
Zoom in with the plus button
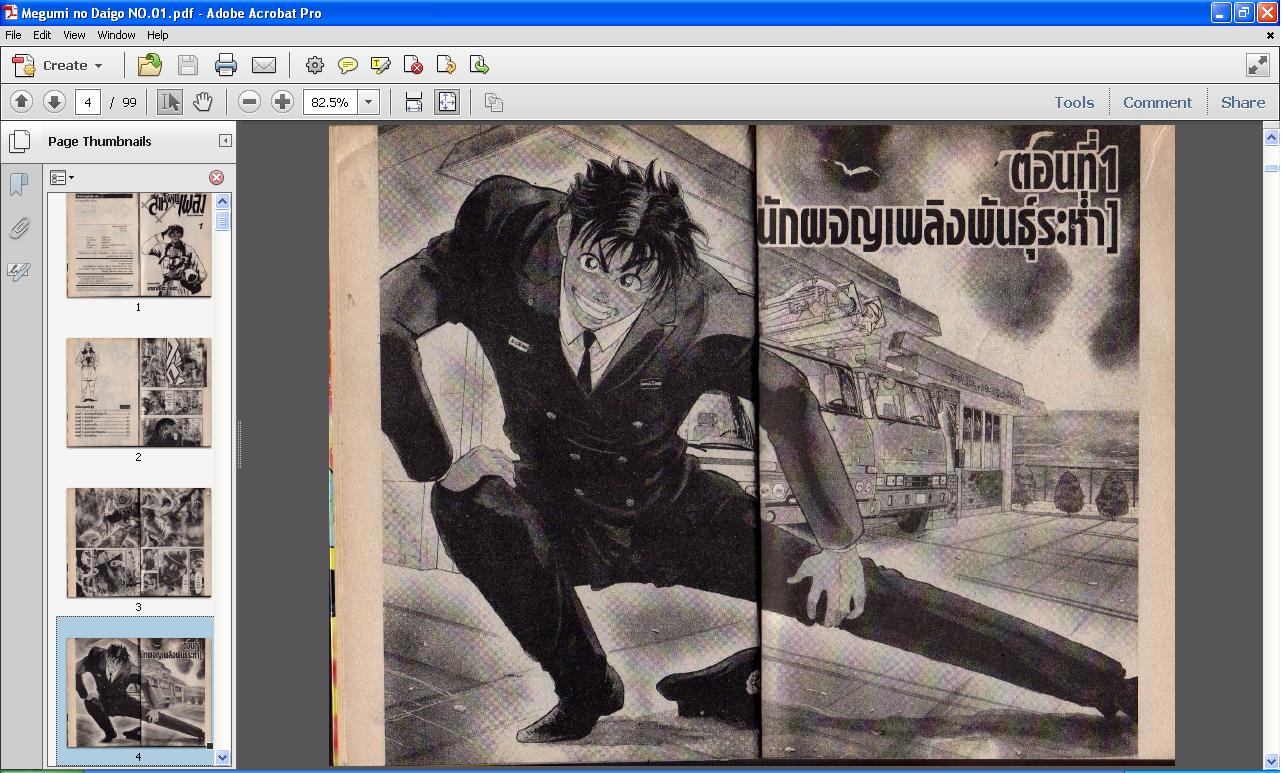[282, 102]
